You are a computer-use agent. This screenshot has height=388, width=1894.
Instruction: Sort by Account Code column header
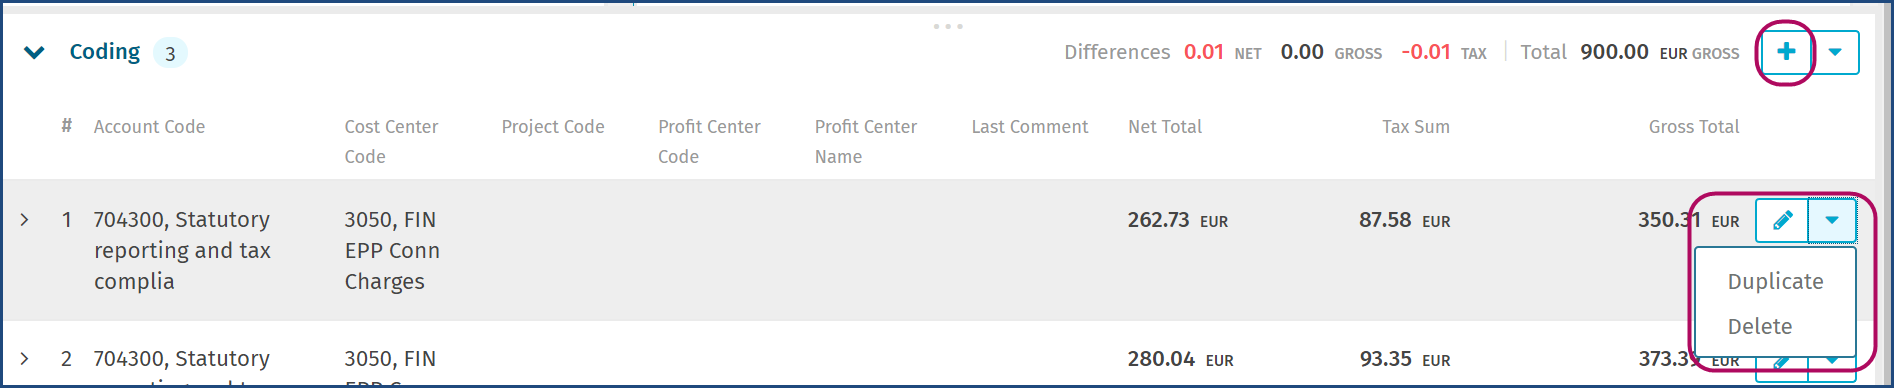pyautogui.click(x=149, y=127)
